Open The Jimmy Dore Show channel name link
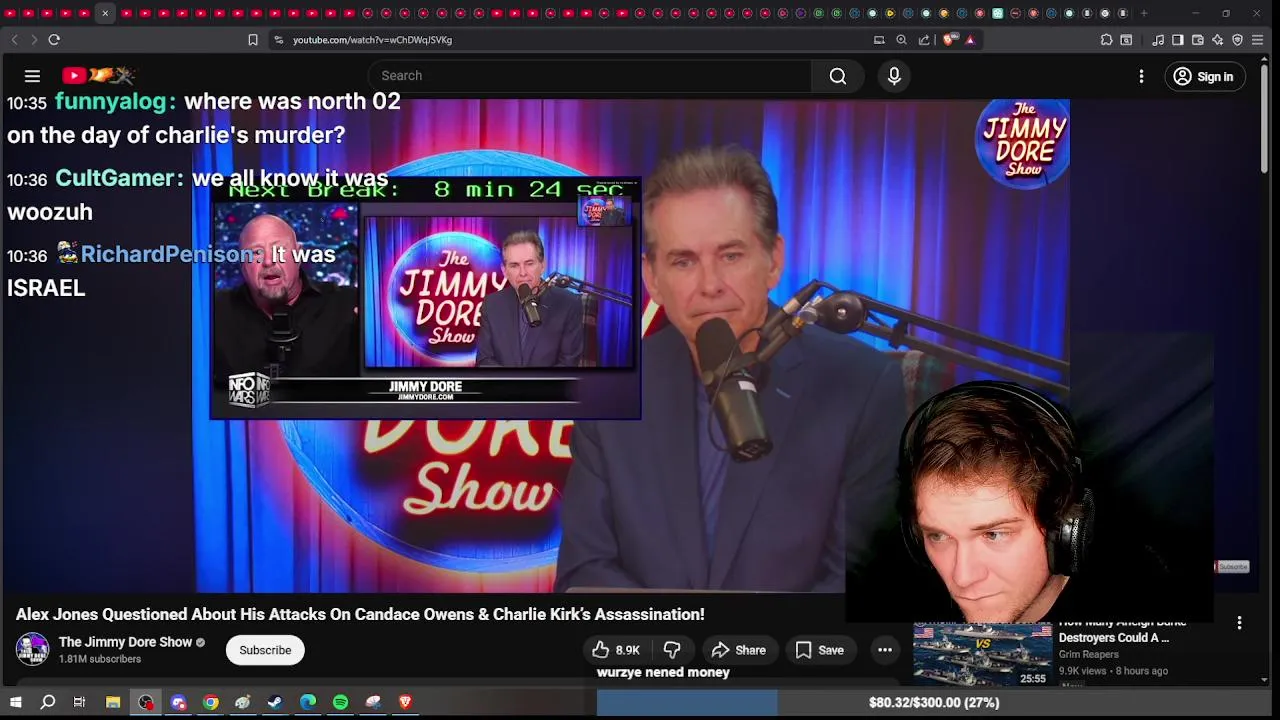Viewport: 1280px width, 720px height. [x=125, y=642]
